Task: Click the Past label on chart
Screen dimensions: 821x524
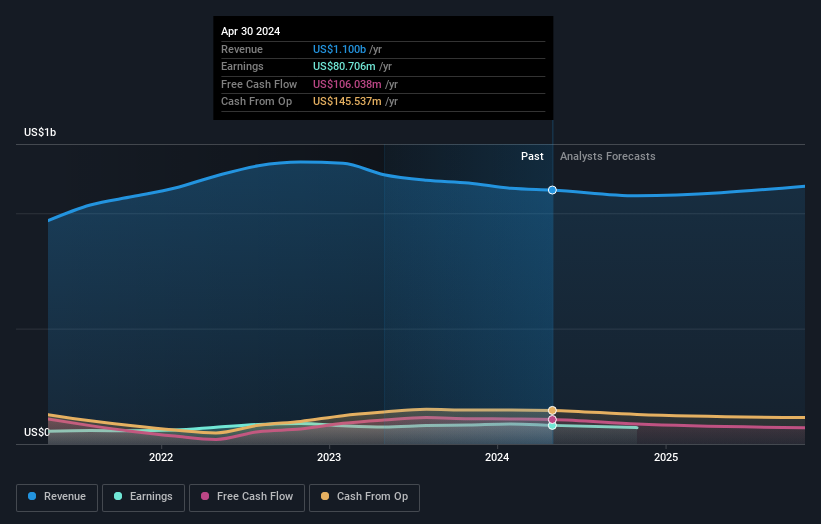Action: [x=532, y=156]
